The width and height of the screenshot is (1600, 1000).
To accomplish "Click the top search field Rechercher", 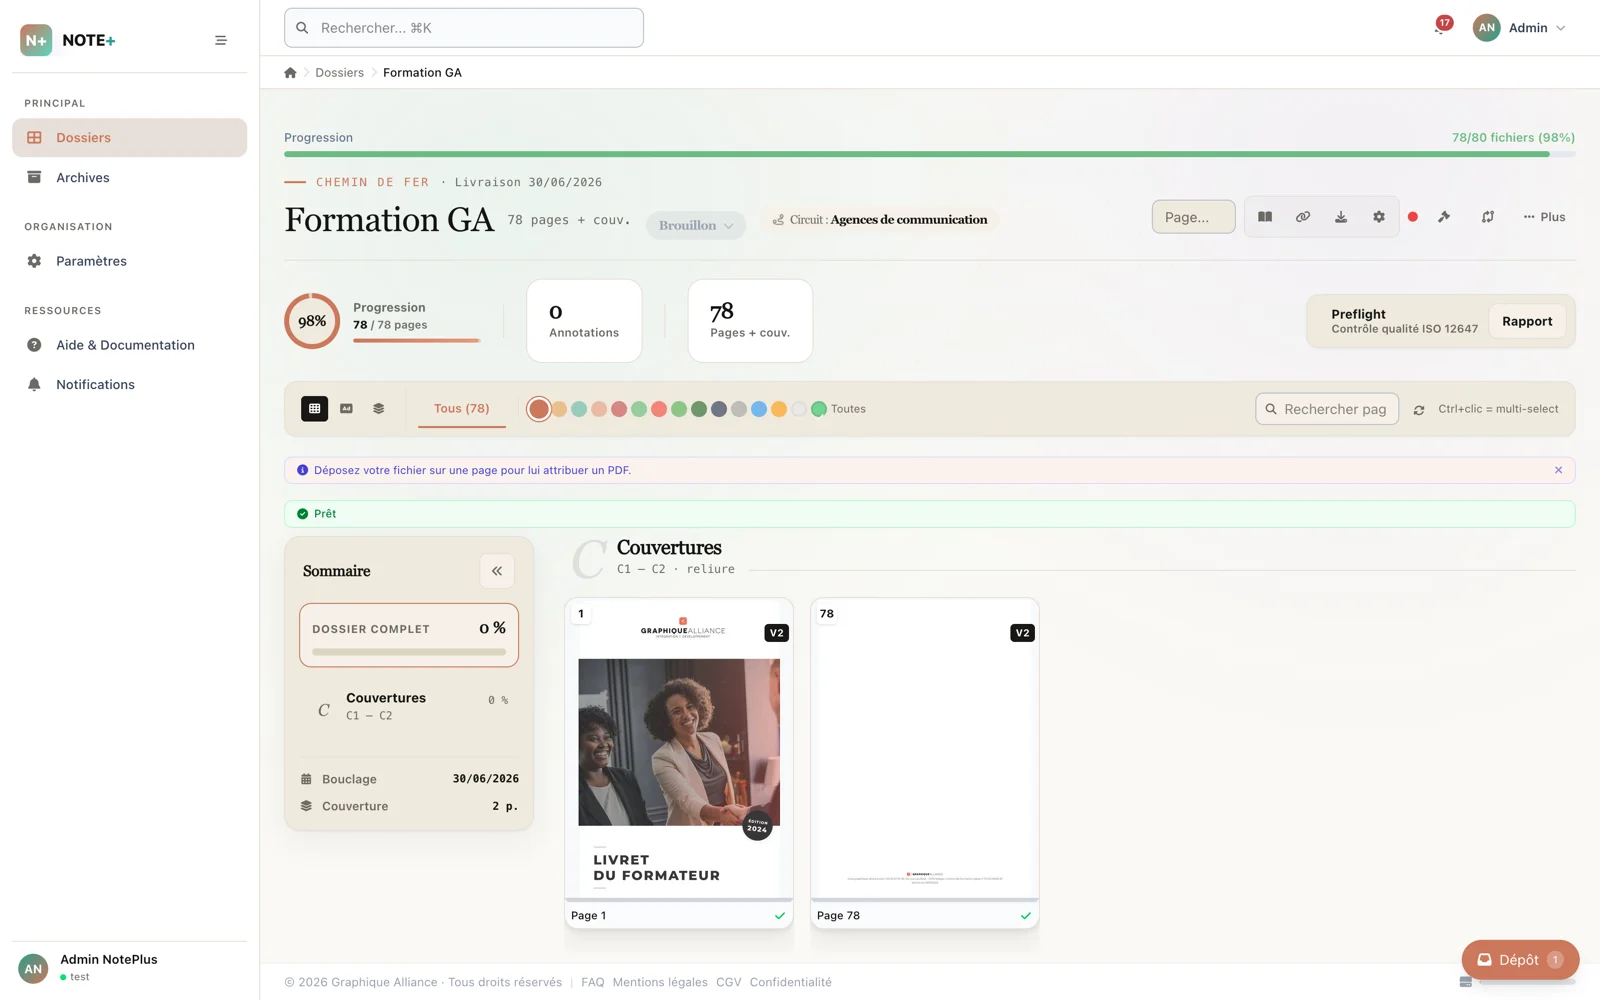I will [464, 28].
